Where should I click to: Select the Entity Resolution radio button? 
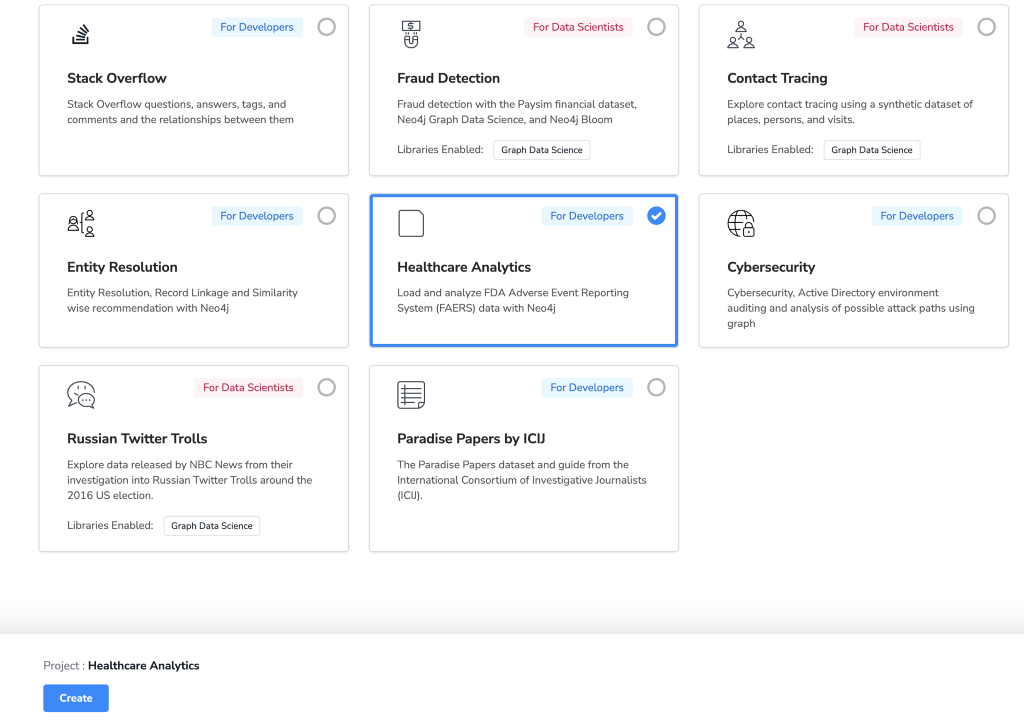(327, 216)
